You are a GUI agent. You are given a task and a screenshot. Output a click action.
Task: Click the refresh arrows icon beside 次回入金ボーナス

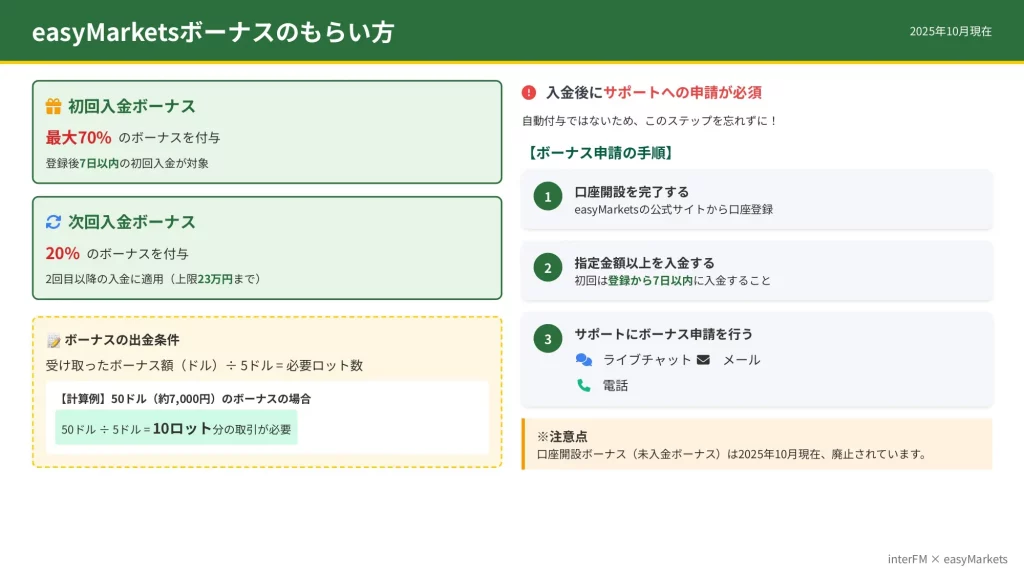click(54, 222)
